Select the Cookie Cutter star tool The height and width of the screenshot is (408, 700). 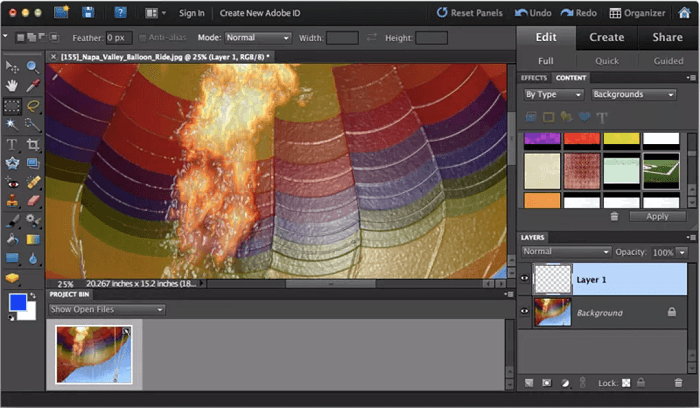[12, 163]
